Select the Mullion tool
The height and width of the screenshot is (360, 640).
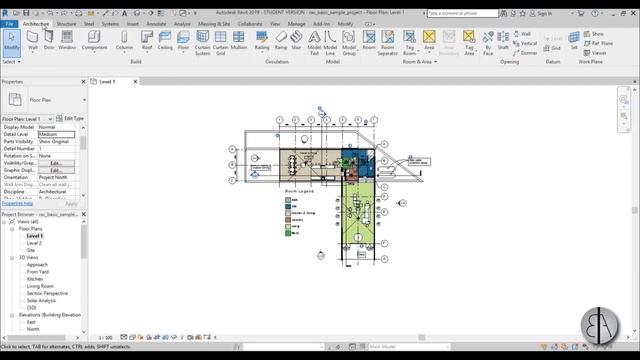click(x=239, y=41)
